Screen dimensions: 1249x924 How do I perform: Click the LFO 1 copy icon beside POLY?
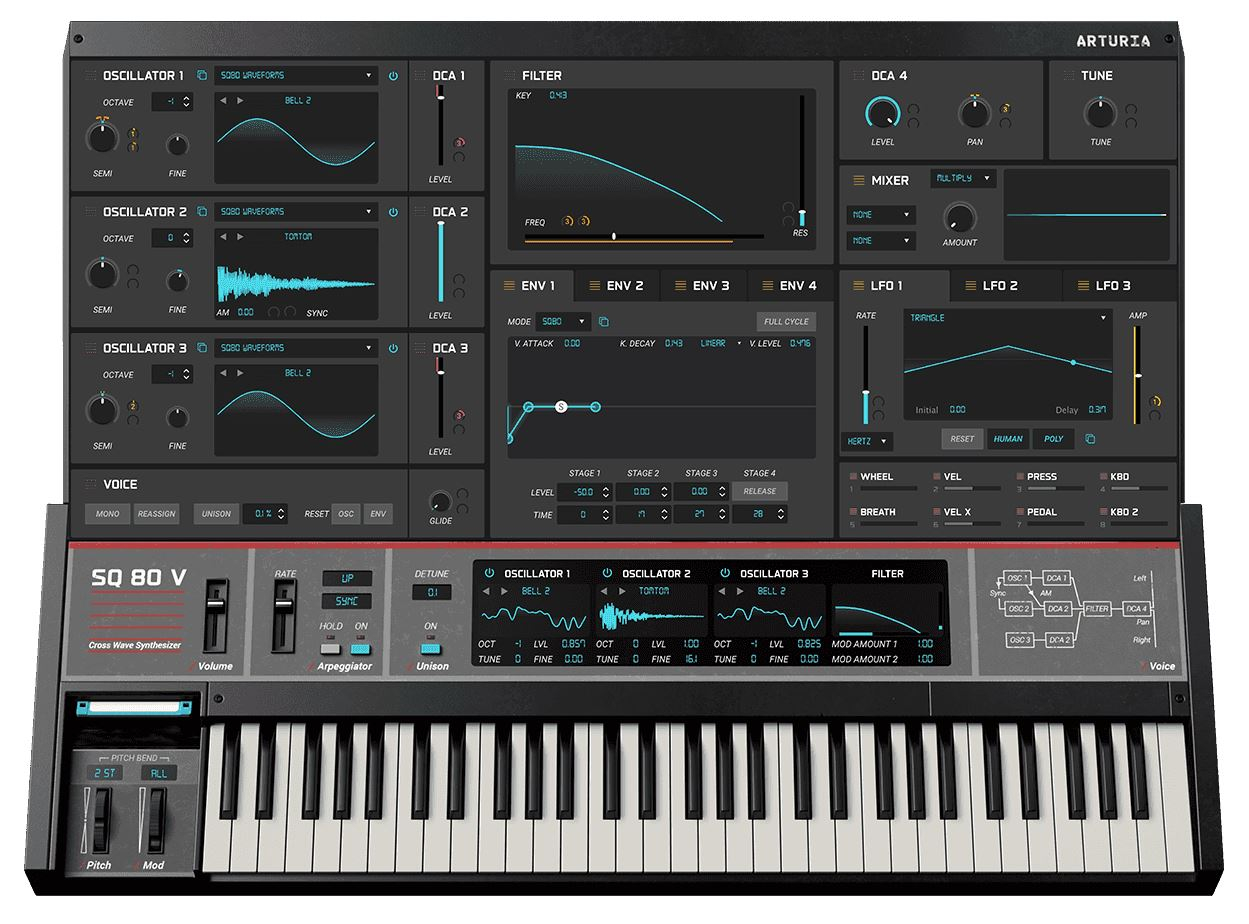tap(1090, 439)
